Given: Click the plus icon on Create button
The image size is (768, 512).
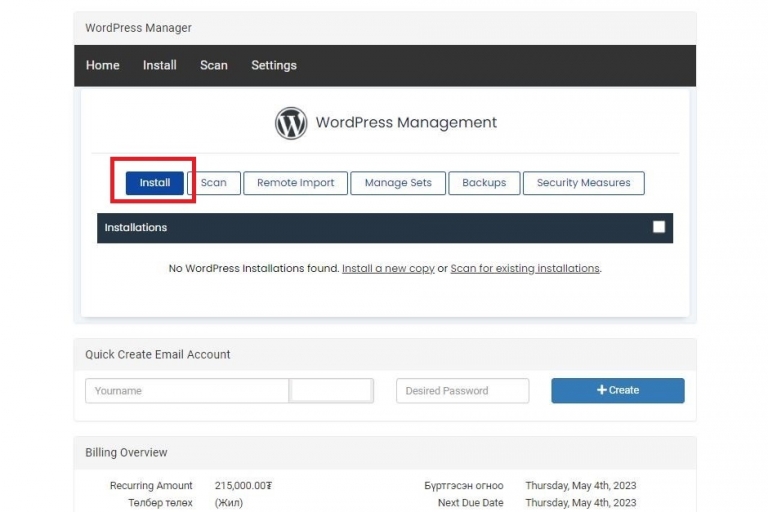Looking at the screenshot, I should pyautogui.click(x=602, y=390).
